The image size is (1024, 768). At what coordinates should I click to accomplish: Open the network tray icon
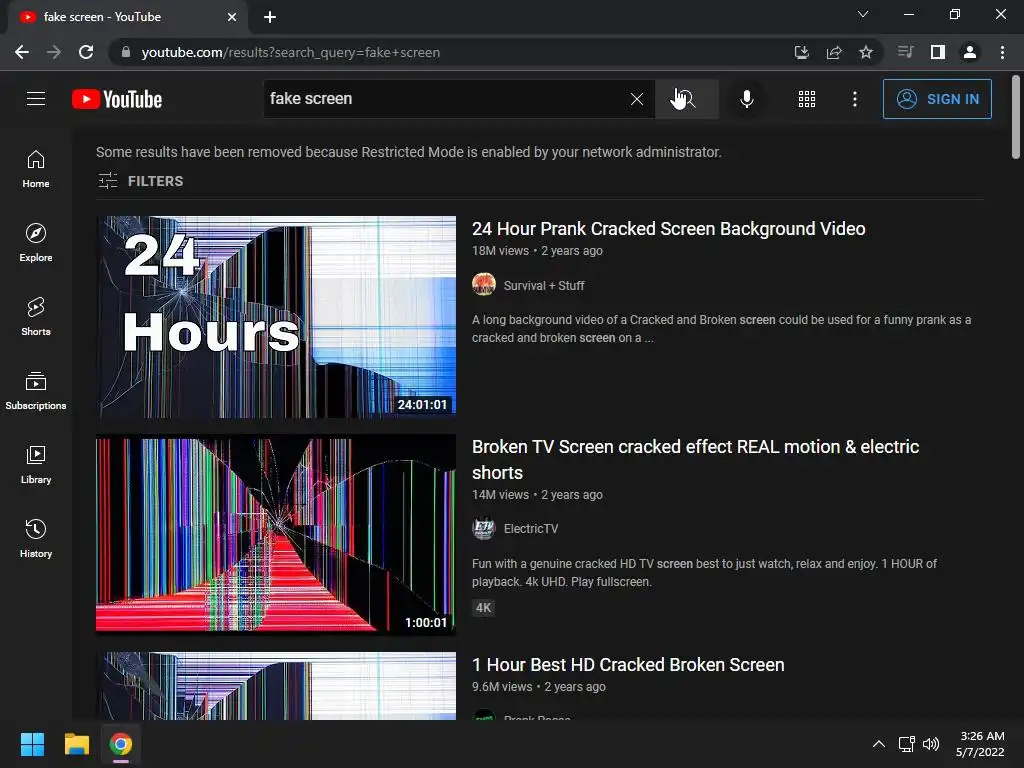click(906, 744)
